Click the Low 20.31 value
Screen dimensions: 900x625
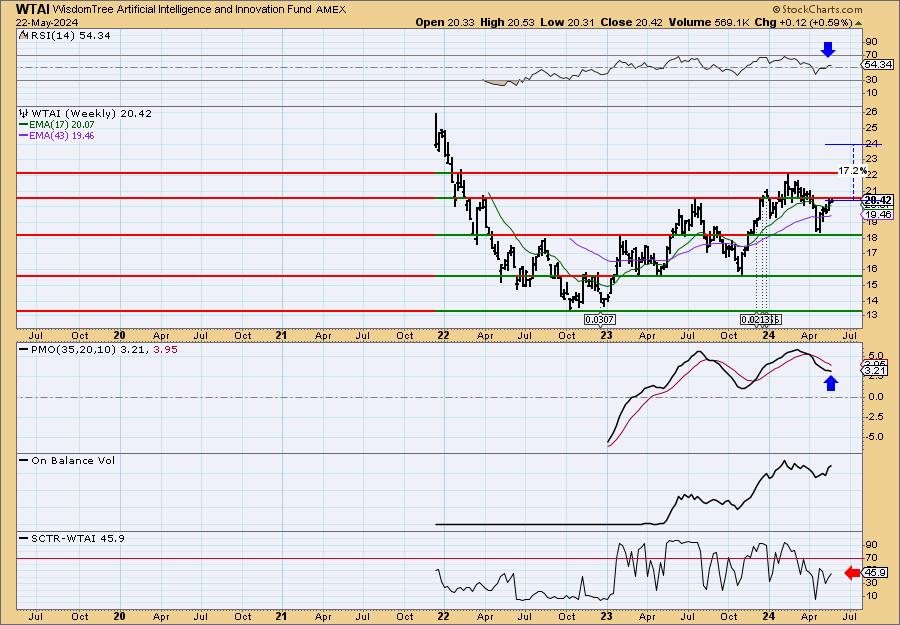tap(568, 22)
